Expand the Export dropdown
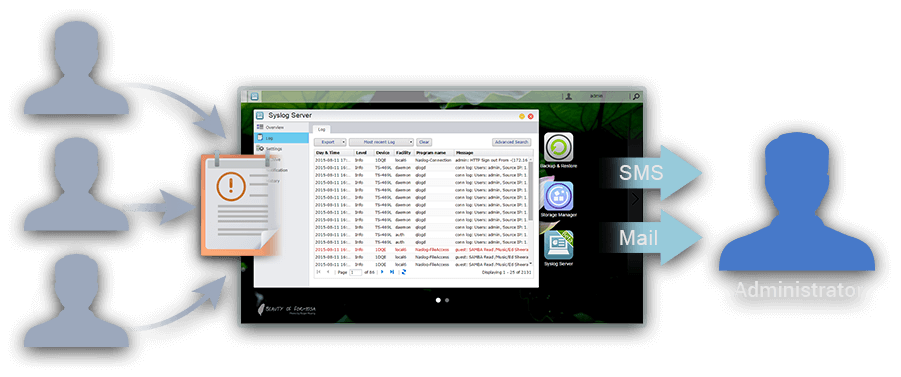Viewport: 901px width, 377px height. [x=330, y=141]
